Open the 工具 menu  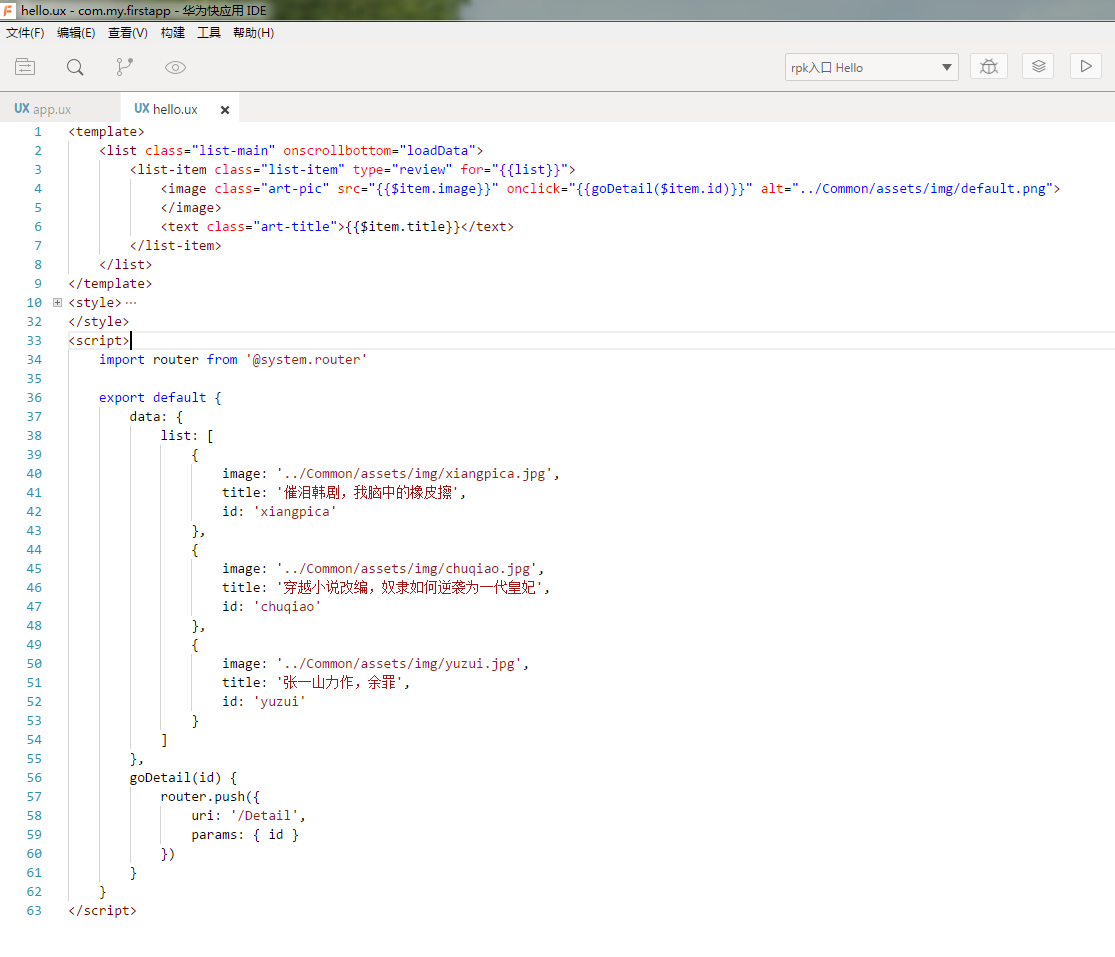click(209, 33)
